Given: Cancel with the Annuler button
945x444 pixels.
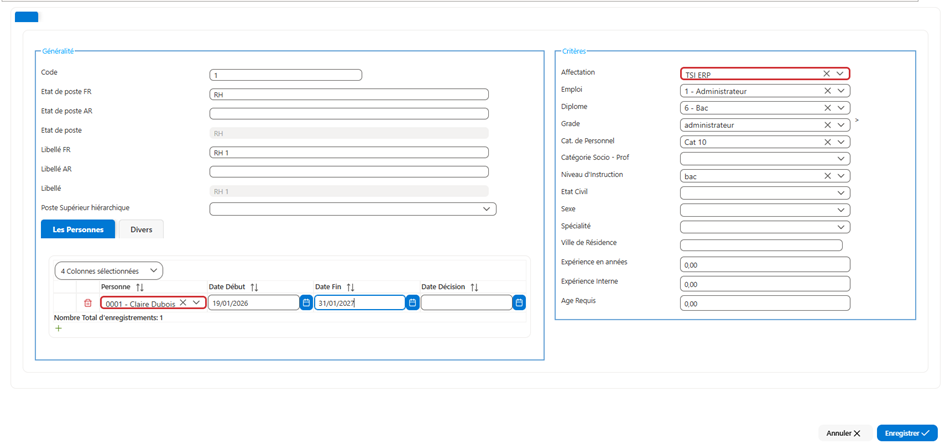Looking at the screenshot, I should point(843,433).
